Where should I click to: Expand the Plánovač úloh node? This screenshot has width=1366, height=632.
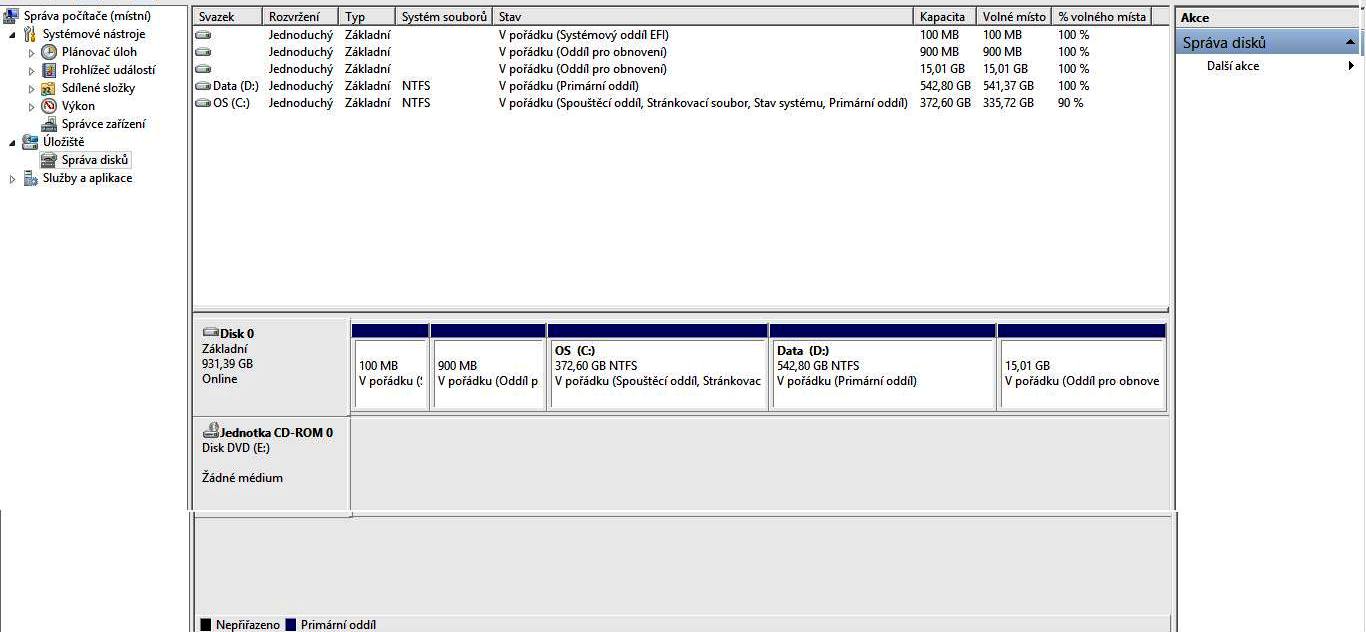tap(32, 52)
